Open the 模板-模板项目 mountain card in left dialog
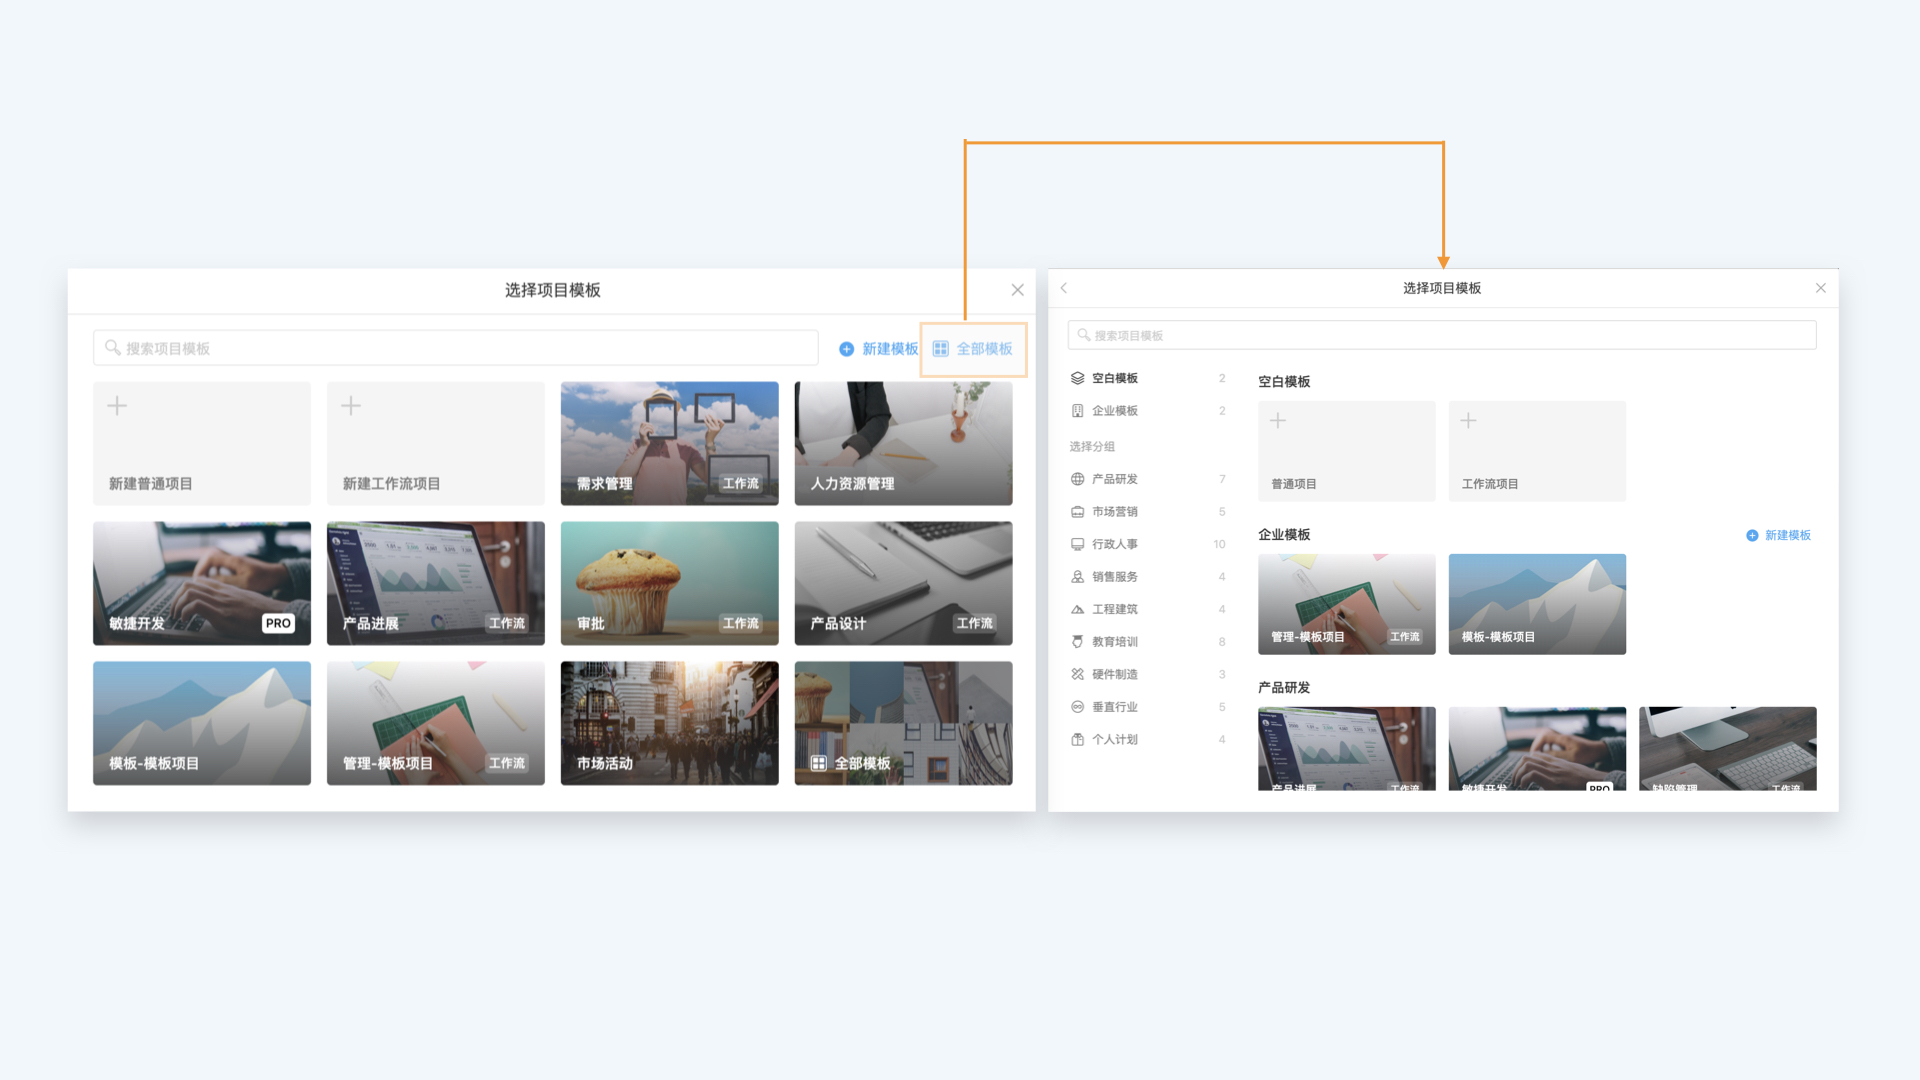The image size is (1920, 1080). (x=202, y=723)
